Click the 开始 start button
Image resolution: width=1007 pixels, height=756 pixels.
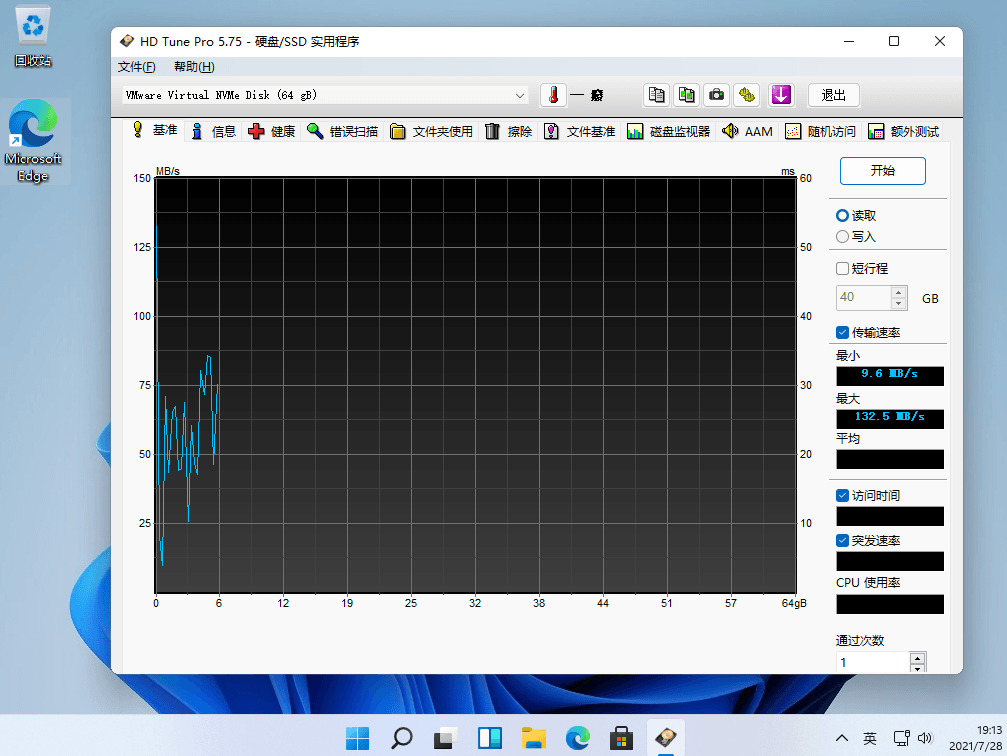[x=882, y=171]
